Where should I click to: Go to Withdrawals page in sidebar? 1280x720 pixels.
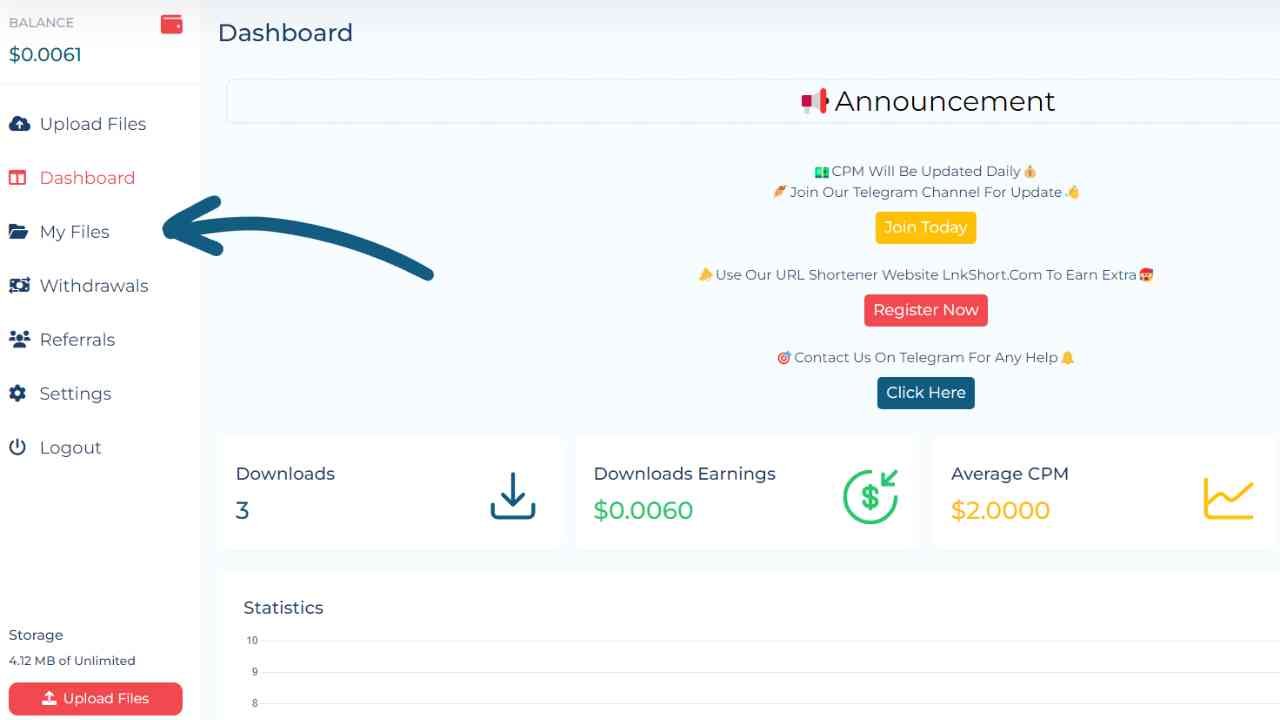click(x=93, y=286)
